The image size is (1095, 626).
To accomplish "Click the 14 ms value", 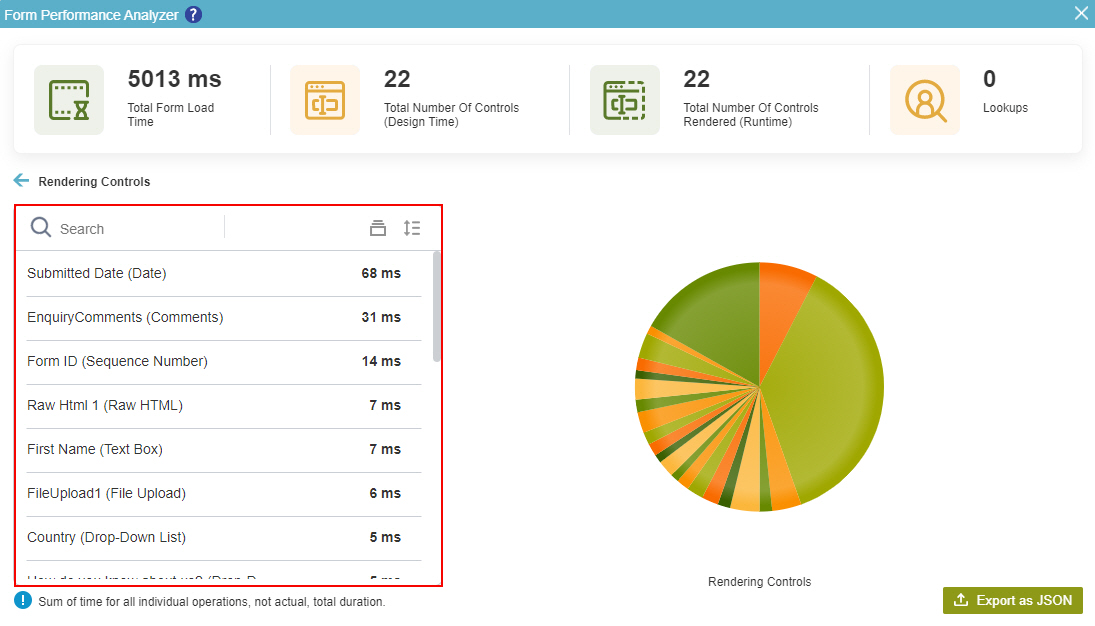I will click(x=381, y=361).
